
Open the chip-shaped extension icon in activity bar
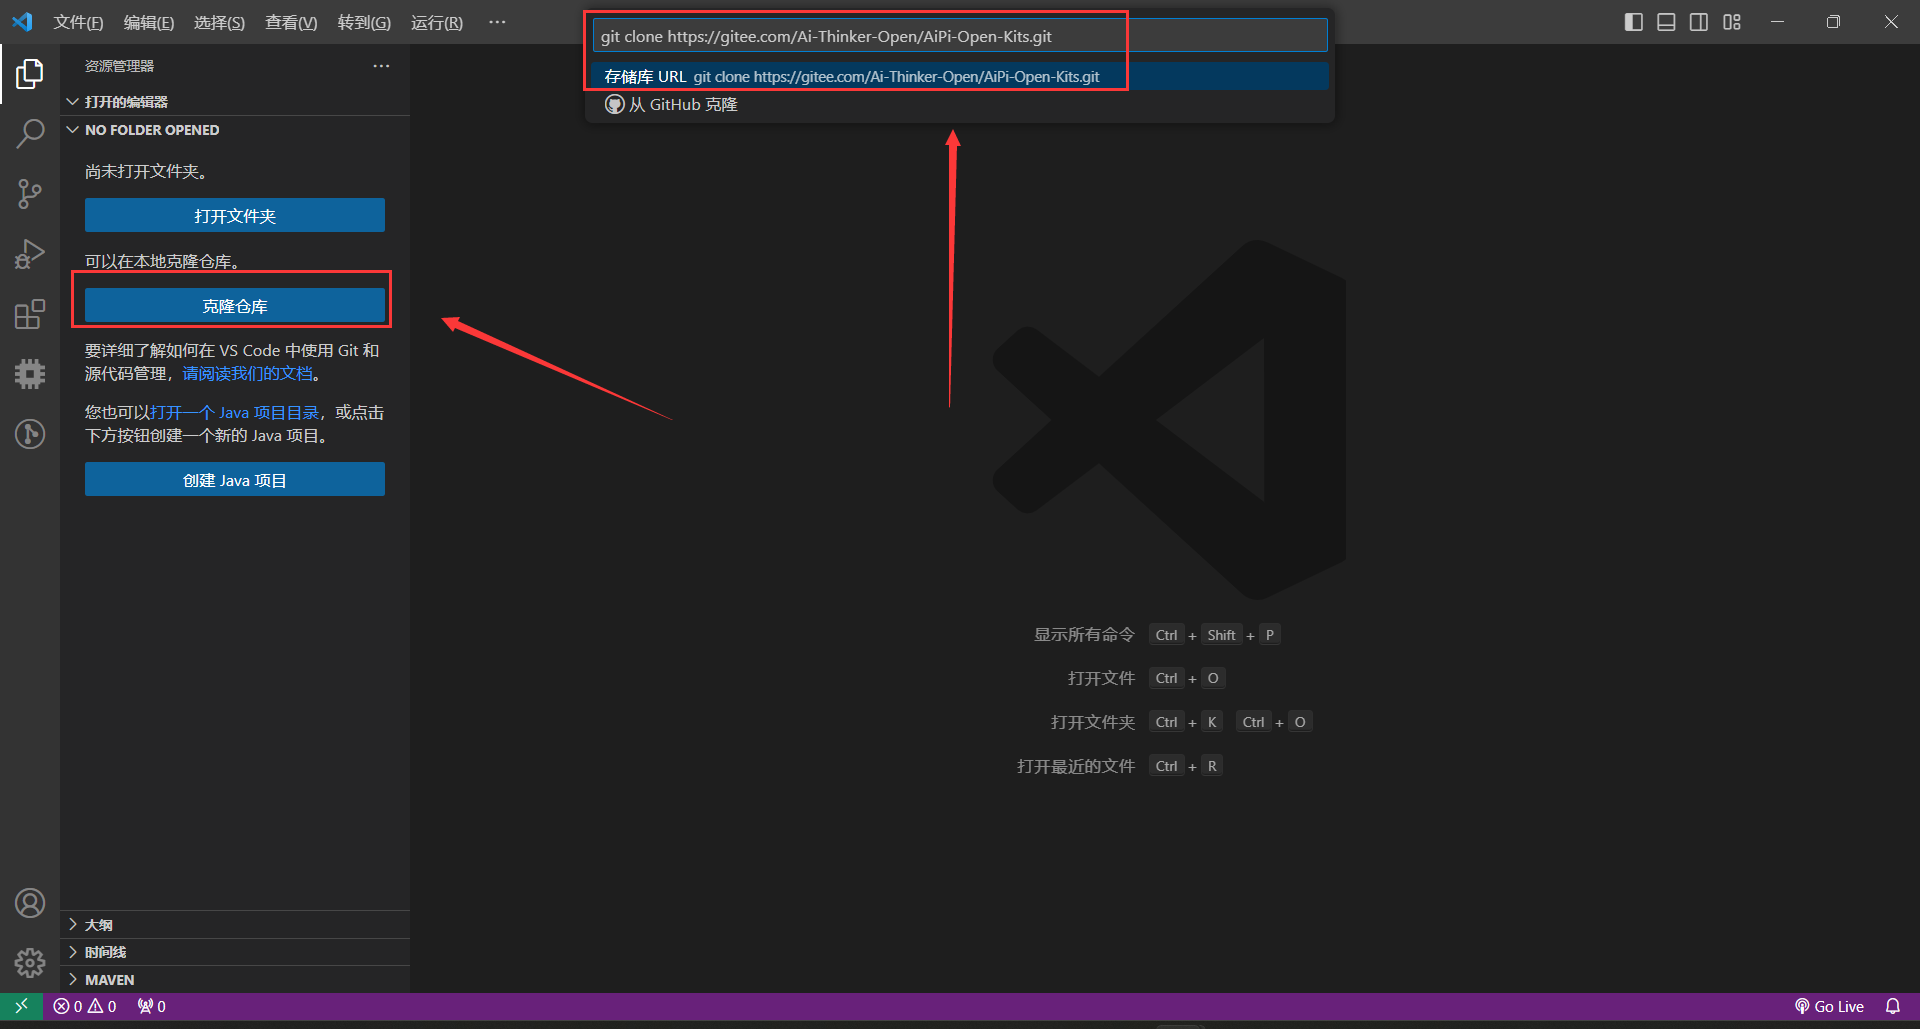pos(30,374)
